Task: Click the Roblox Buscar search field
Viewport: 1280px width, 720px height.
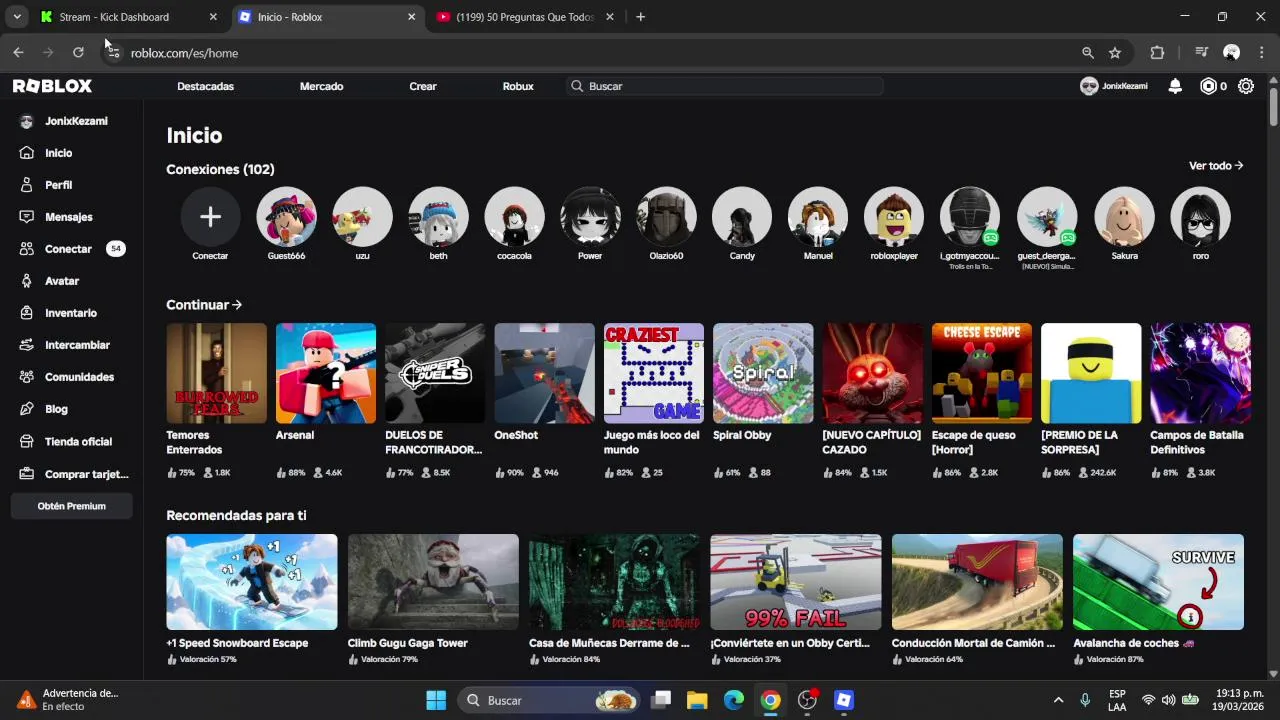Action: (725, 86)
